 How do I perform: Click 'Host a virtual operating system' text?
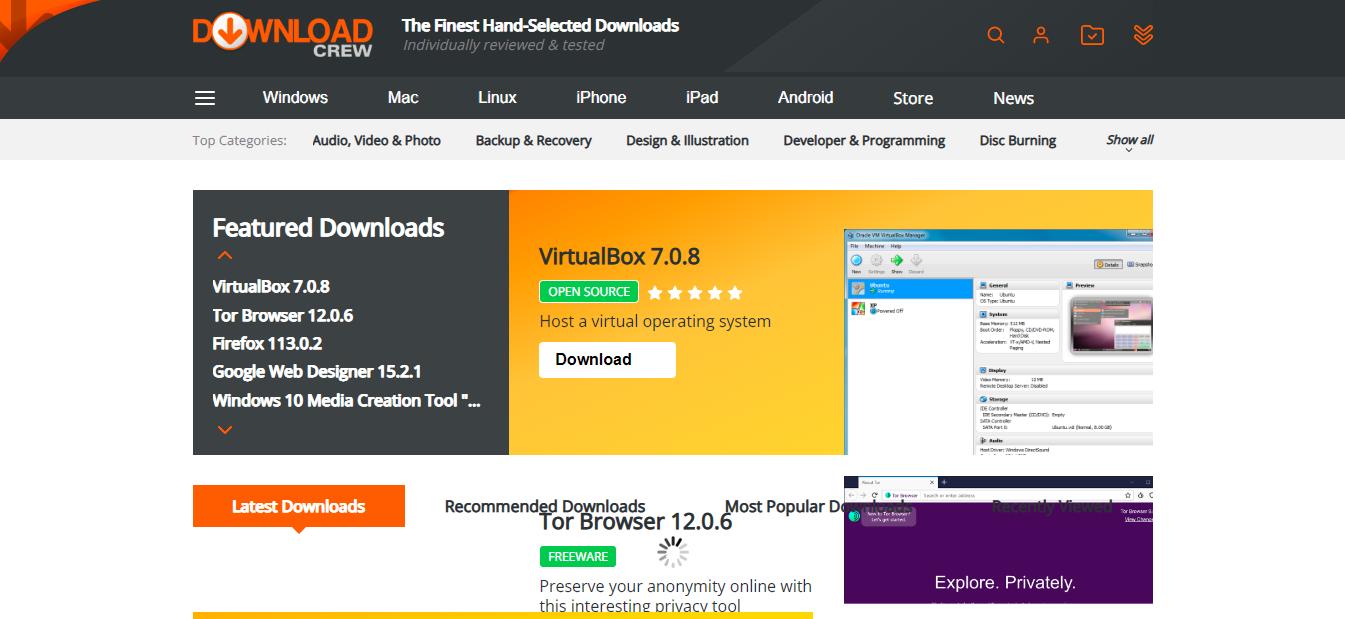pyautogui.click(x=655, y=321)
